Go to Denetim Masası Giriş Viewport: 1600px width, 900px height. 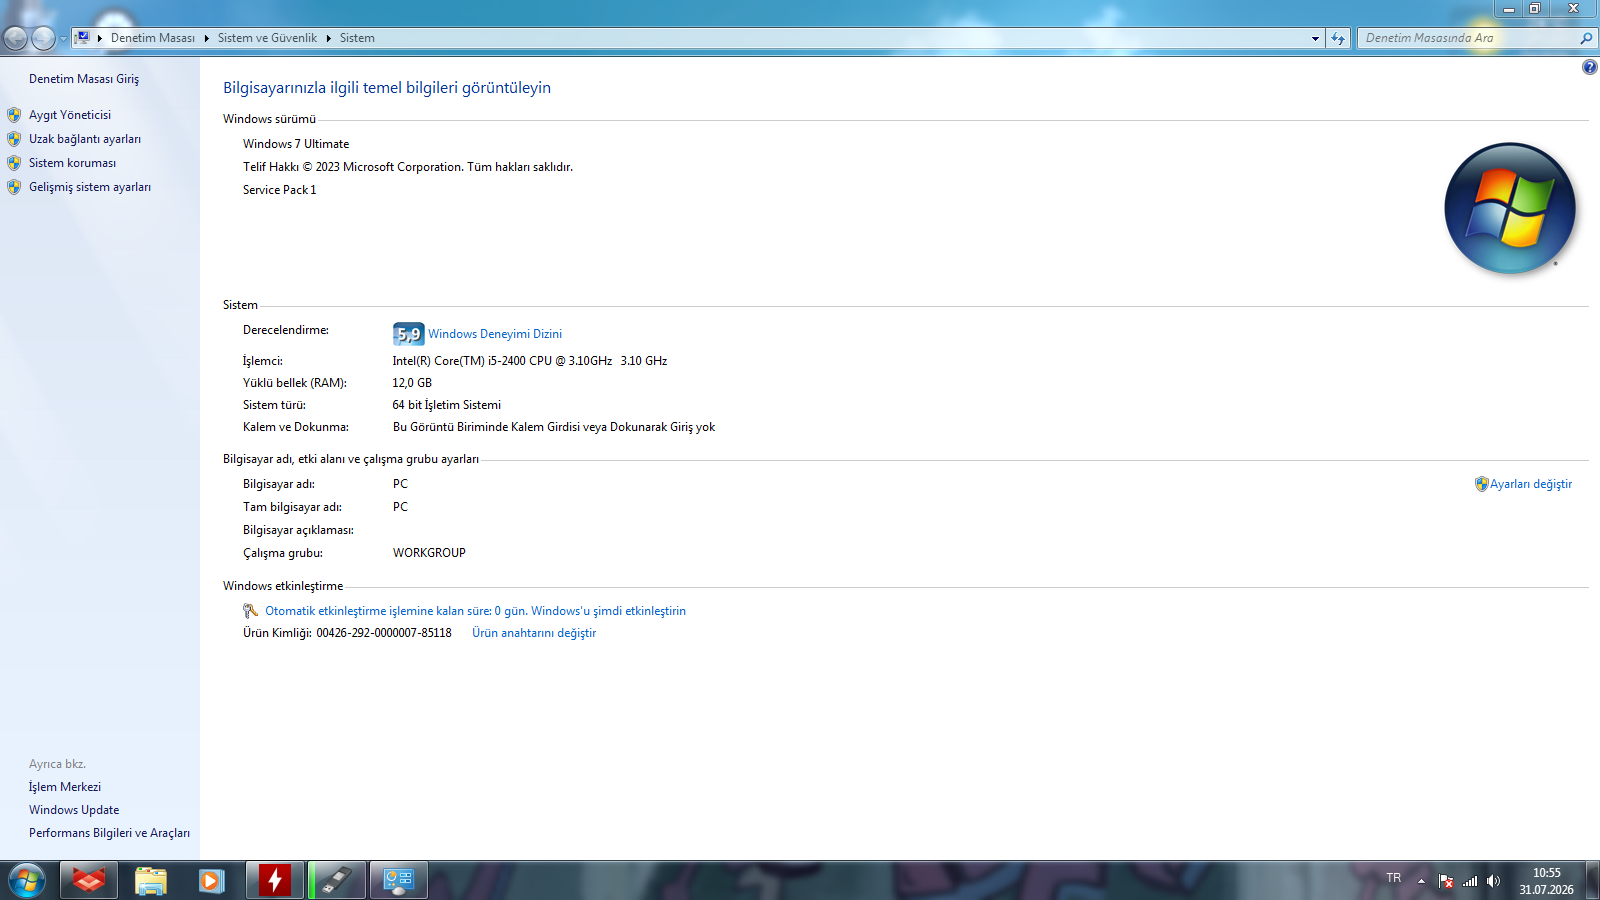click(x=84, y=79)
